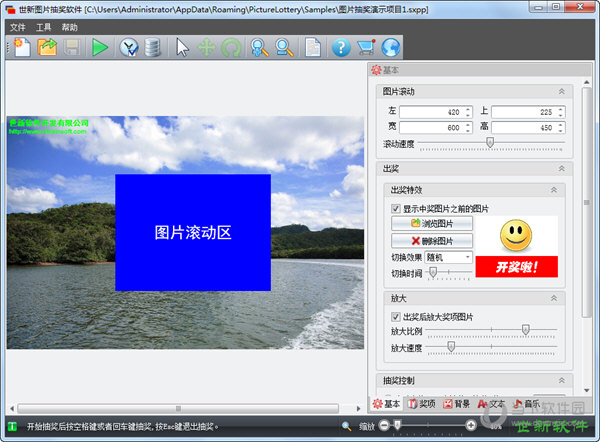The height and width of the screenshot is (442, 600).
Task: Toggle 显示中奖图片之前的图片 checkbox
Action: [397, 209]
